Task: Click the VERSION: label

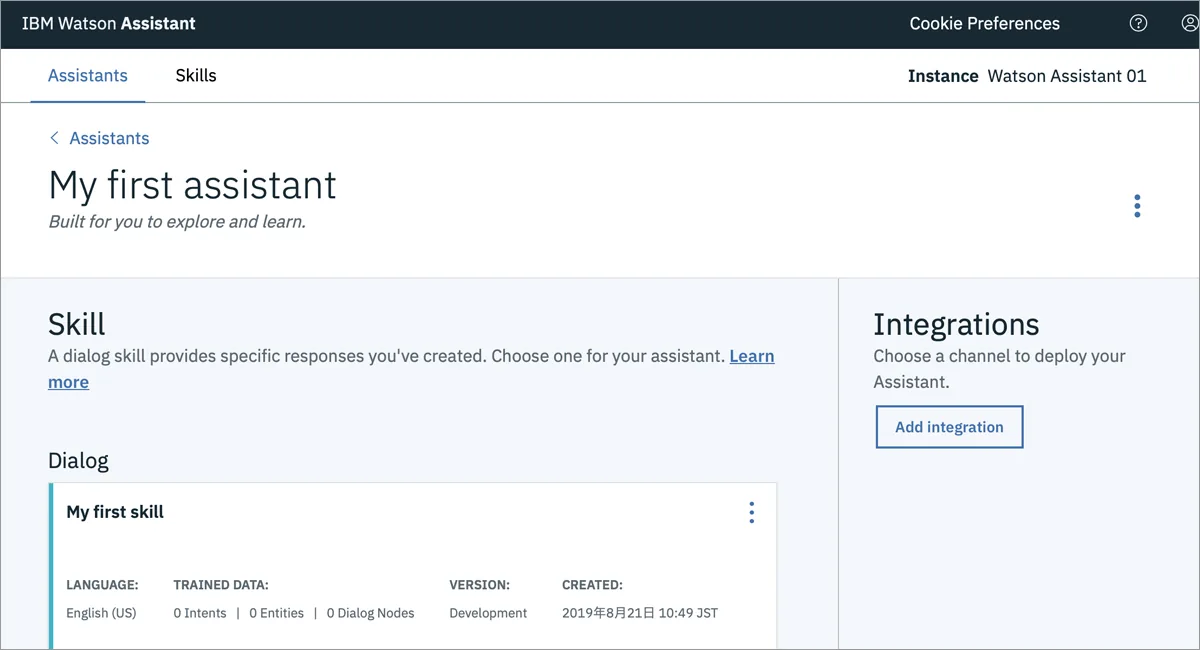Action: click(479, 585)
